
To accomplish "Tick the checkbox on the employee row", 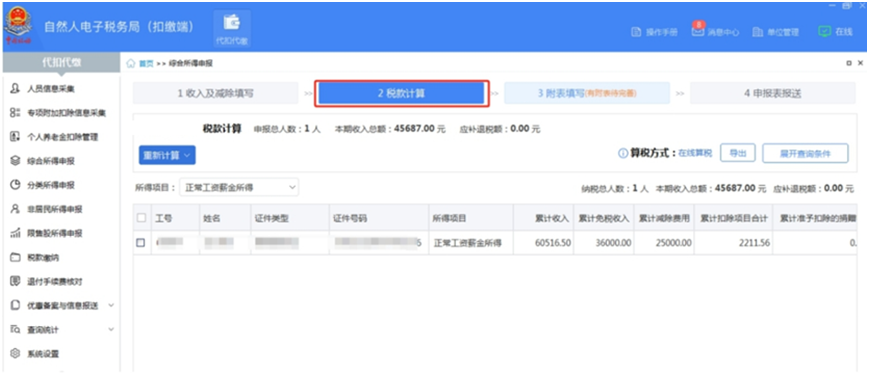I will pyautogui.click(x=141, y=243).
